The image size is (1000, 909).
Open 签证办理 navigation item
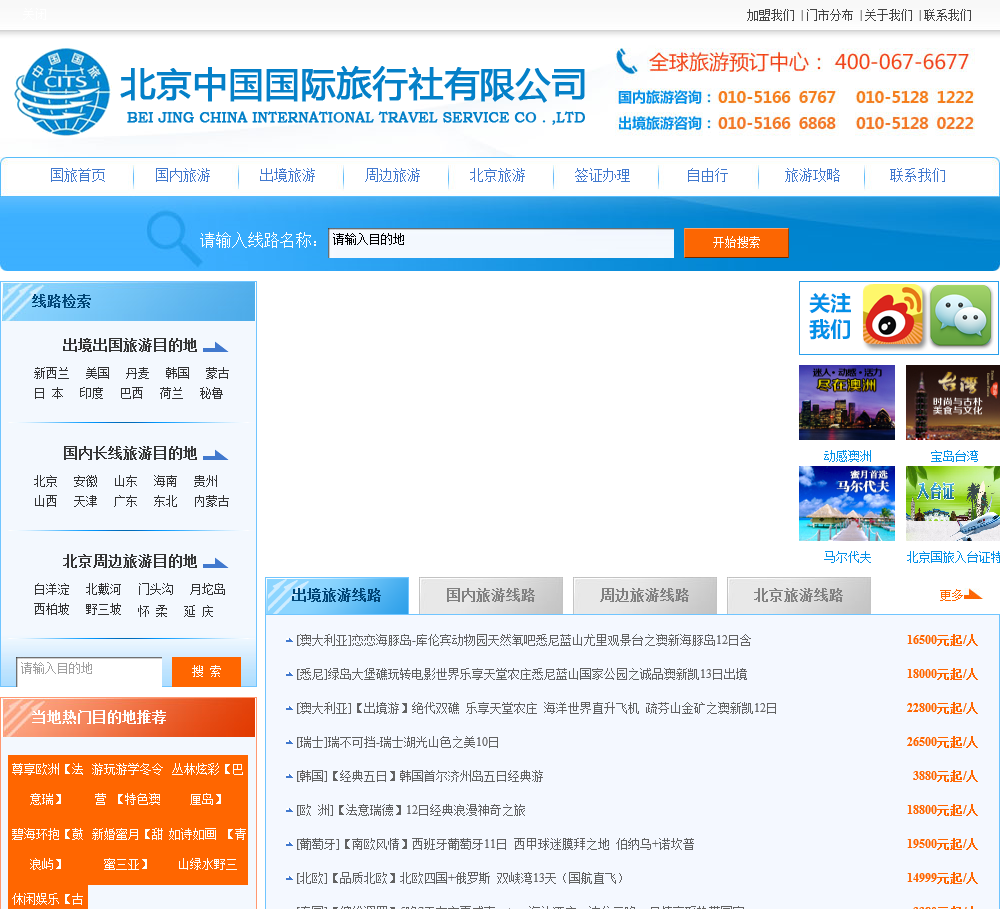pos(602,175)
